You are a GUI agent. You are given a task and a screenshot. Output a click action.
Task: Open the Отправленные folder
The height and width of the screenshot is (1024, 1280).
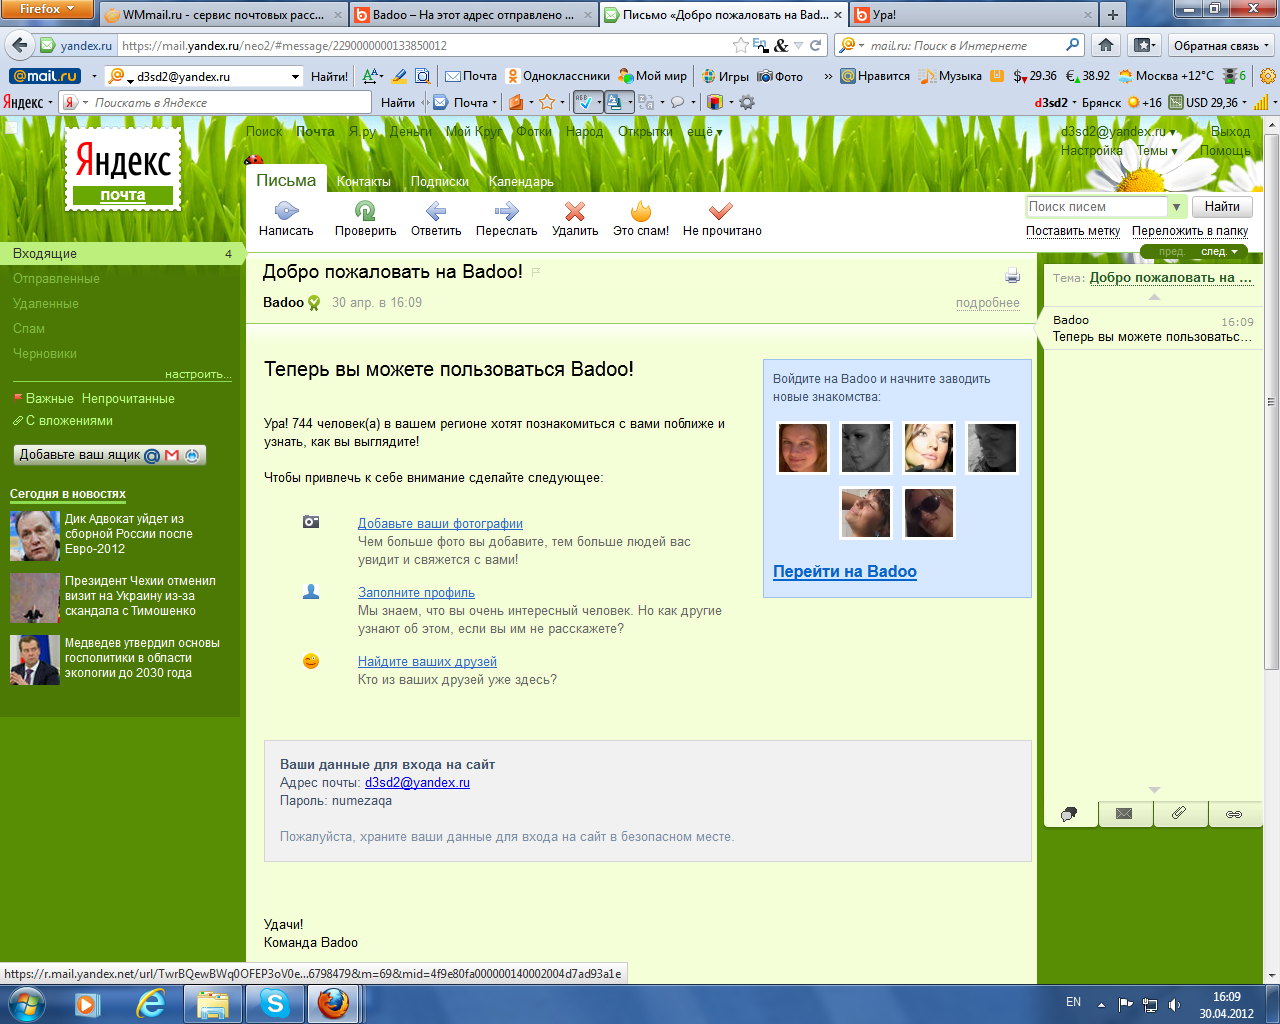coord(56,279)
